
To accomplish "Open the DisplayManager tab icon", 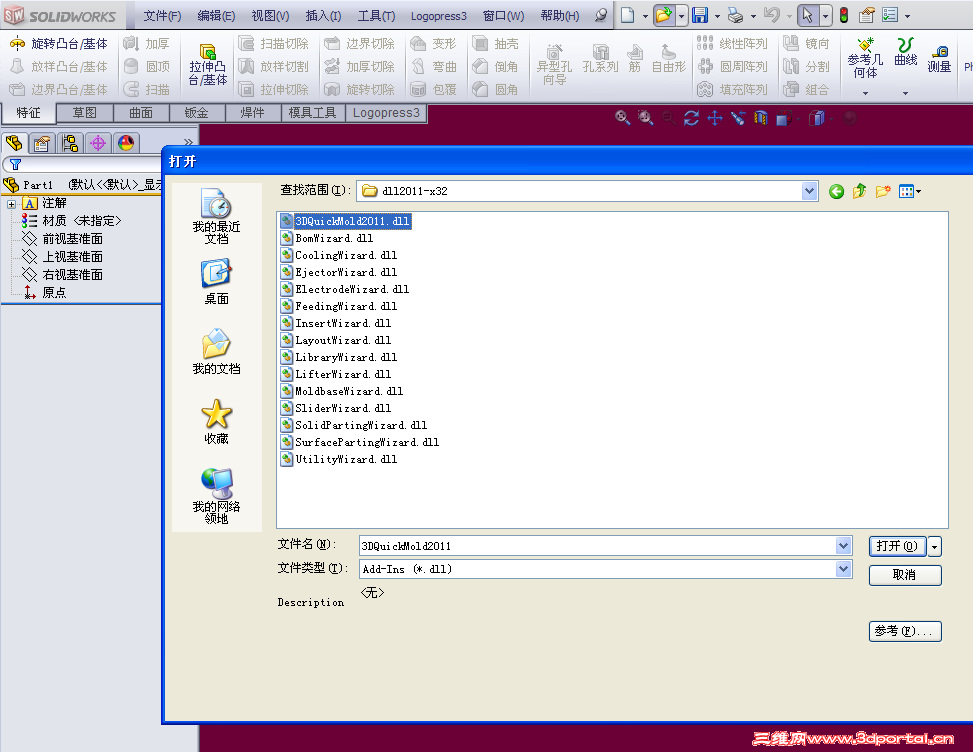I will (x=126, y=143).
